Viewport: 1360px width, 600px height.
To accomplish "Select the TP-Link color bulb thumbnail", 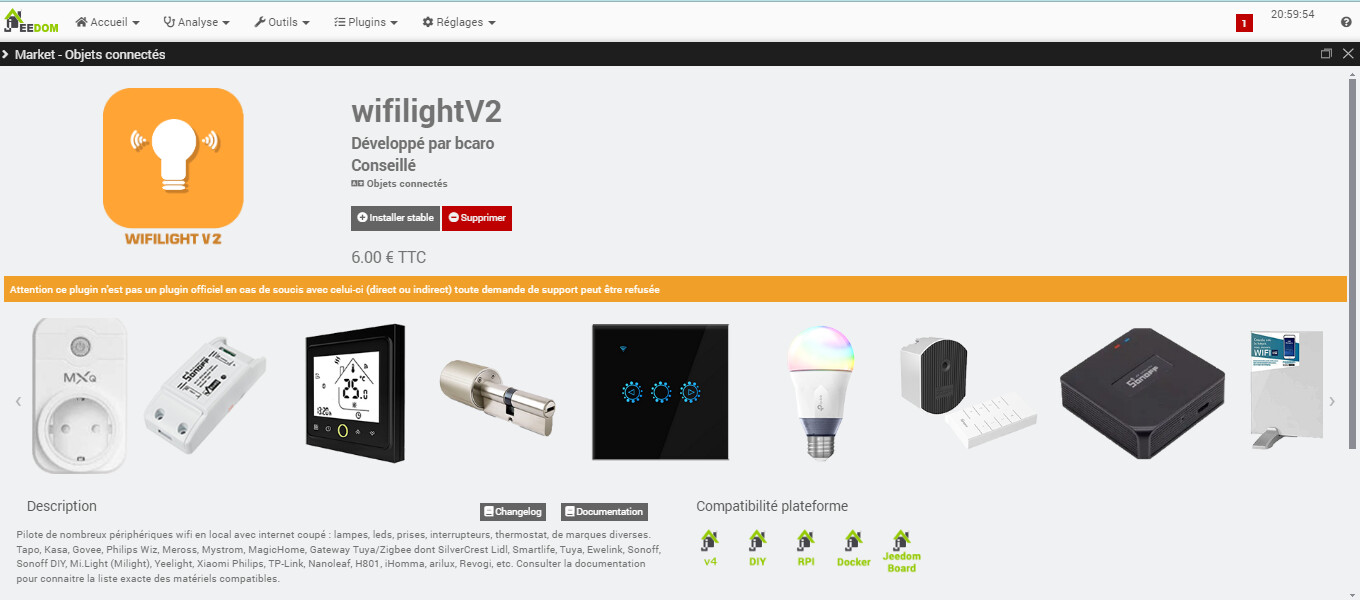I will (x=821, y=393).
